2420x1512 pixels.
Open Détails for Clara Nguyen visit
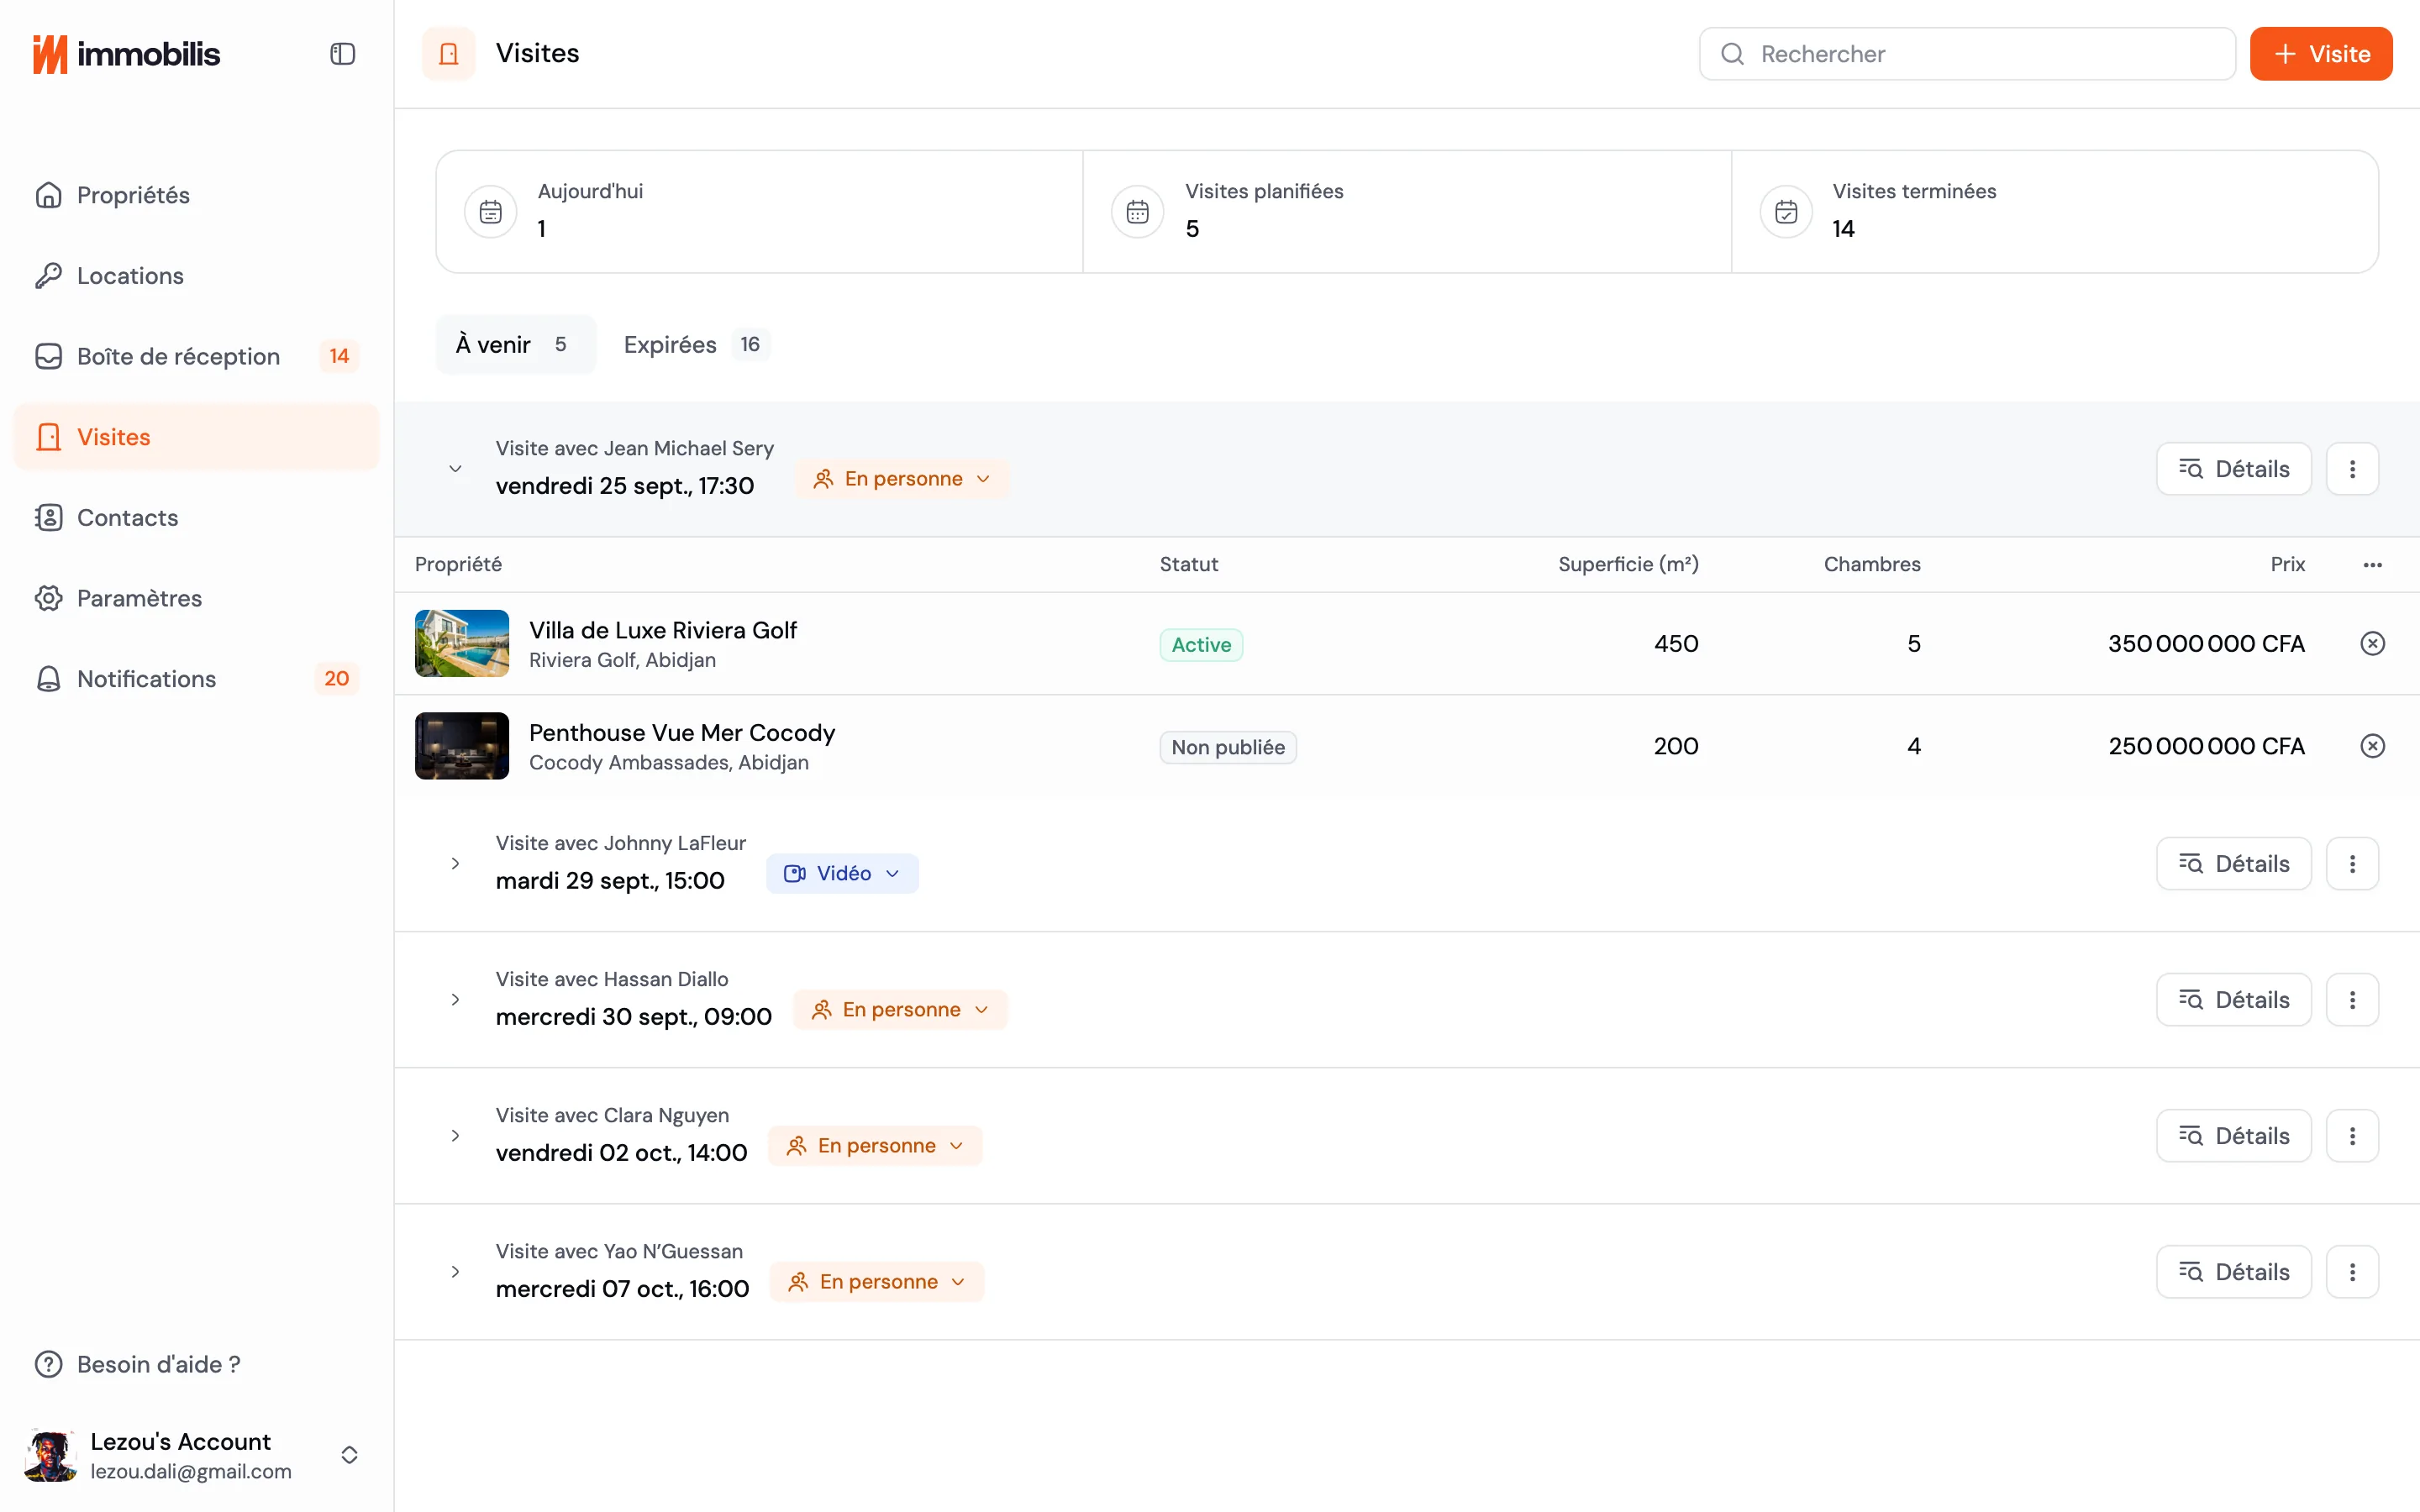point(2233,1135)
